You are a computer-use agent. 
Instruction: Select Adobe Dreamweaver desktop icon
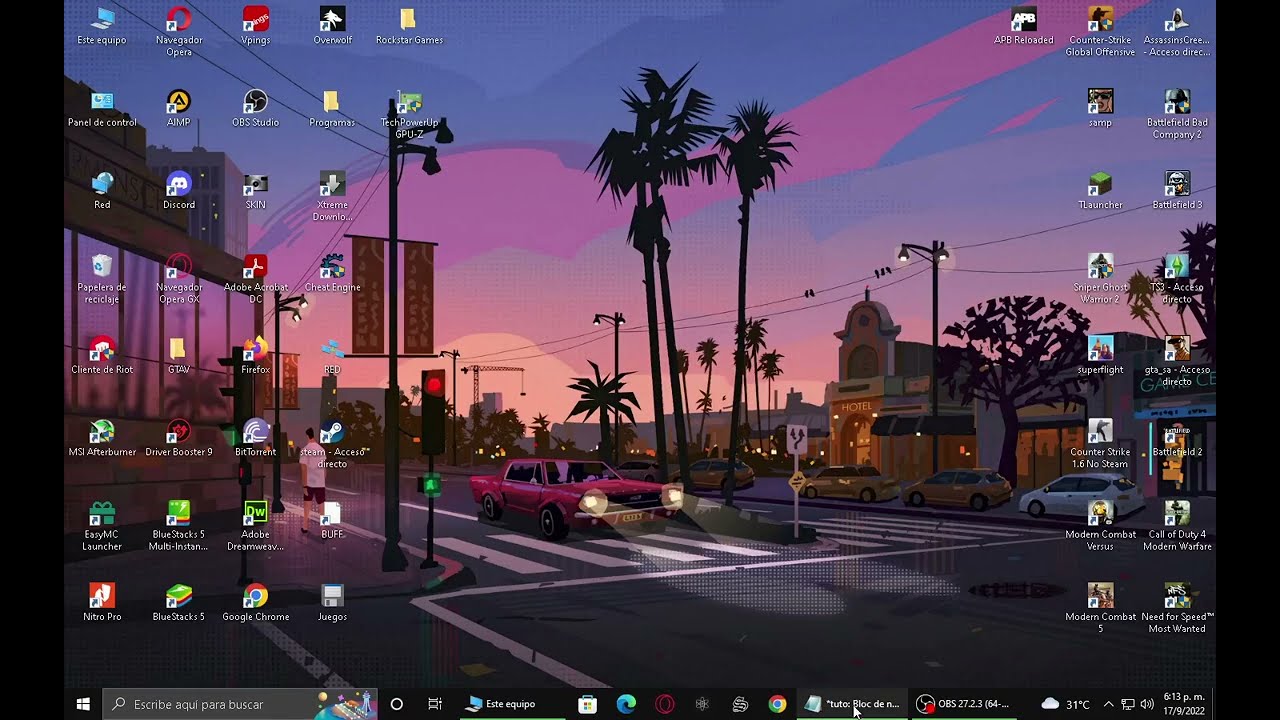(x=256, y=525)
